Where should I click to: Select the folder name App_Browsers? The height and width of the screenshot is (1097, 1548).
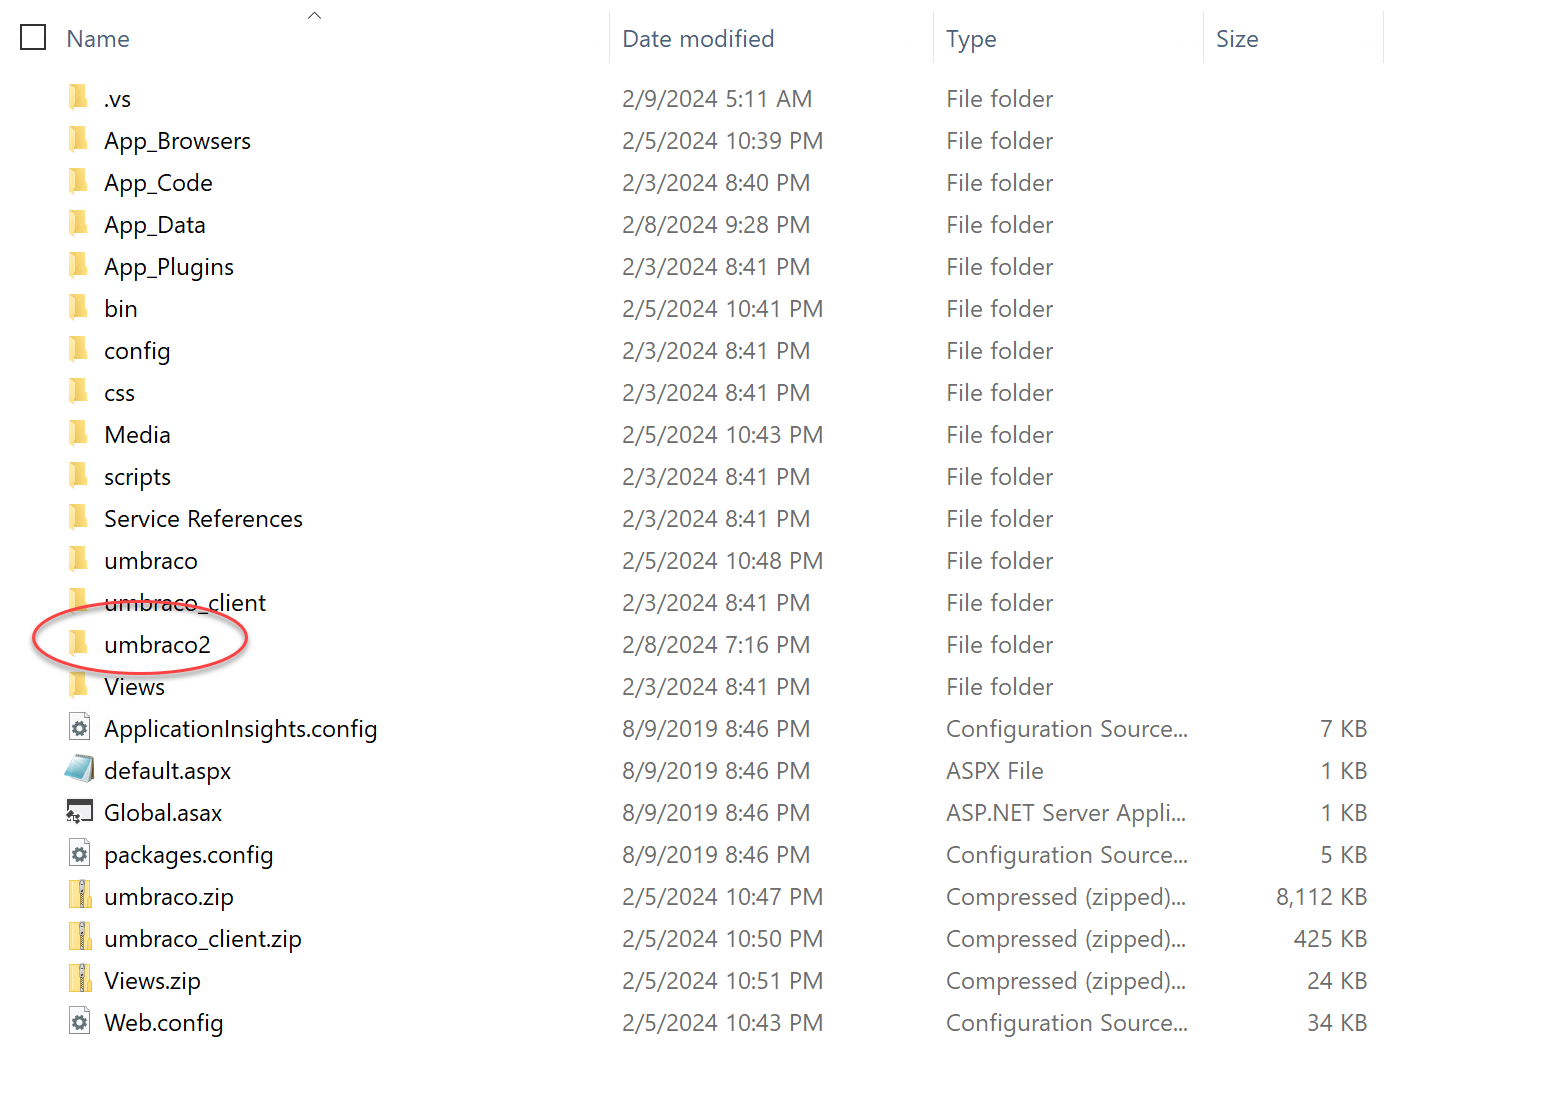tap(177, 141)
